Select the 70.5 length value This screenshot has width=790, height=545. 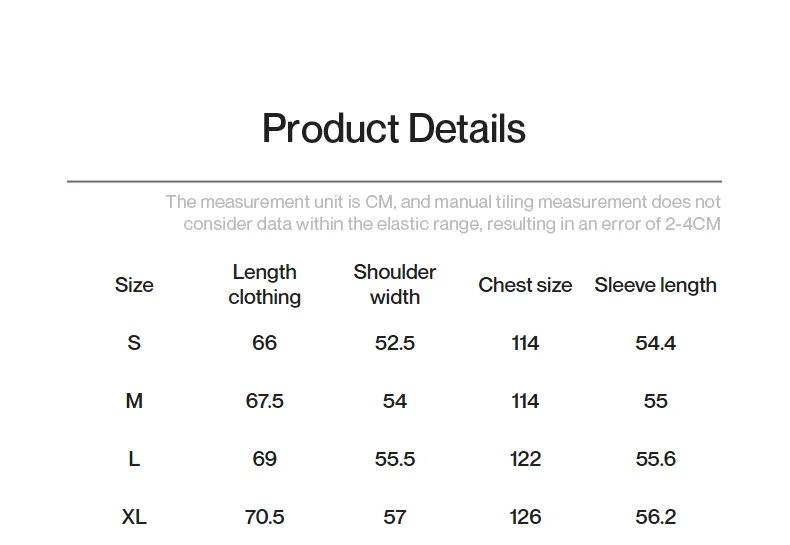click(x=264, y=517)
